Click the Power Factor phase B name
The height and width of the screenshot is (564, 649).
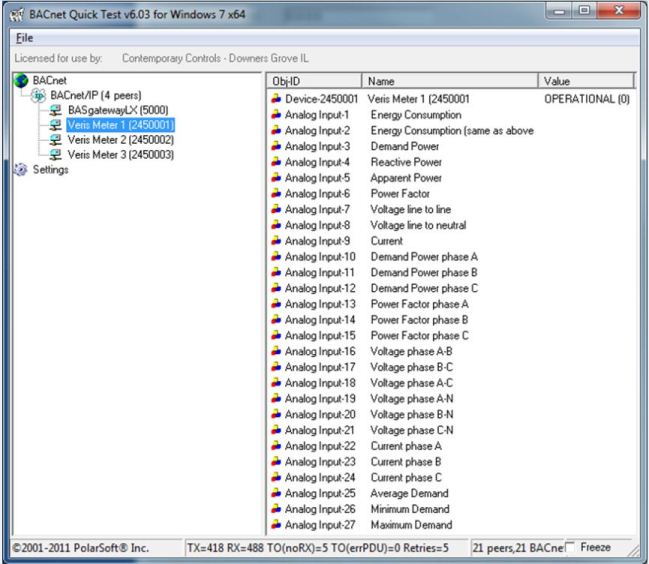tap(419, 320)
